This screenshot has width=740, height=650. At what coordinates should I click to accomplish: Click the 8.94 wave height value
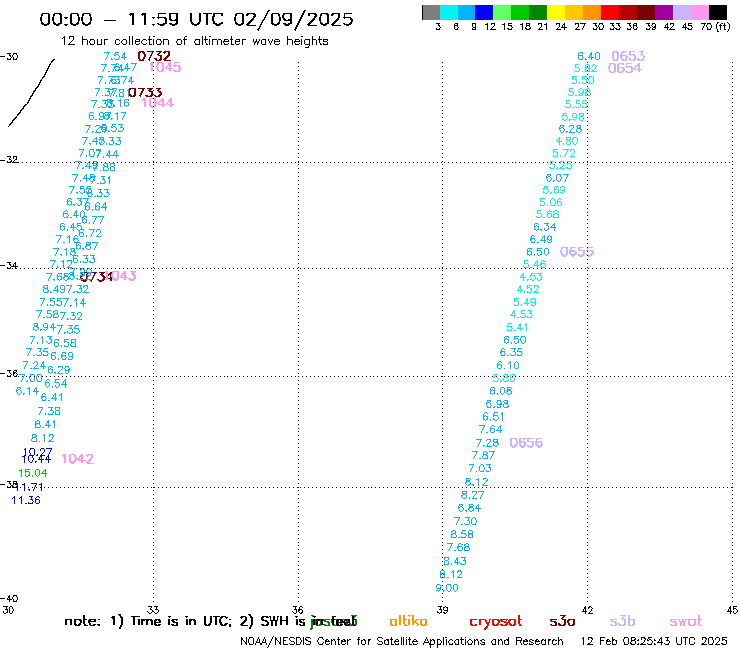[44, 327]
